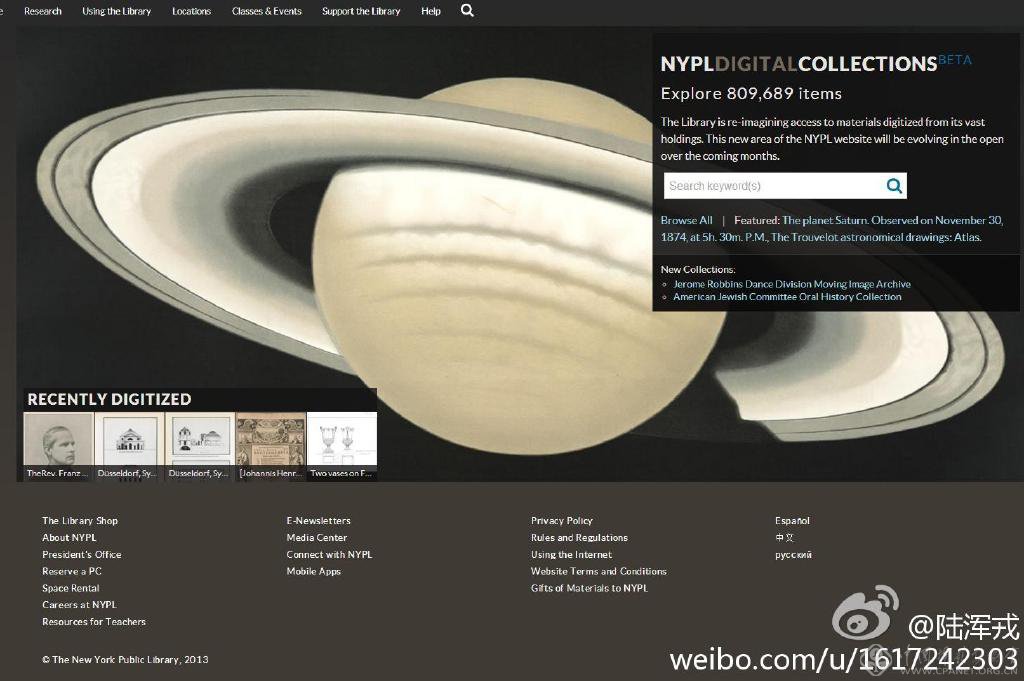1024x681 pixels.
Task: Open President's Office footer link
Action: [82, 554]
